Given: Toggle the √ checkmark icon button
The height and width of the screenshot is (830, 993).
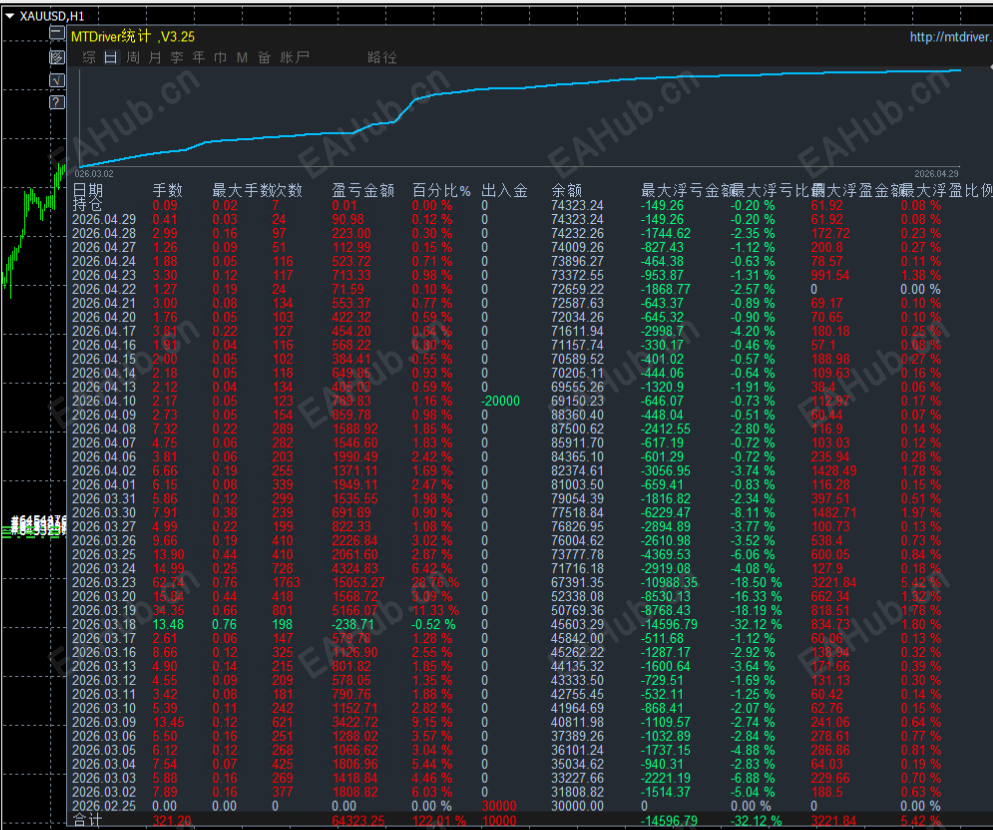Looking at the screenshot, I should tap(57, 80).
